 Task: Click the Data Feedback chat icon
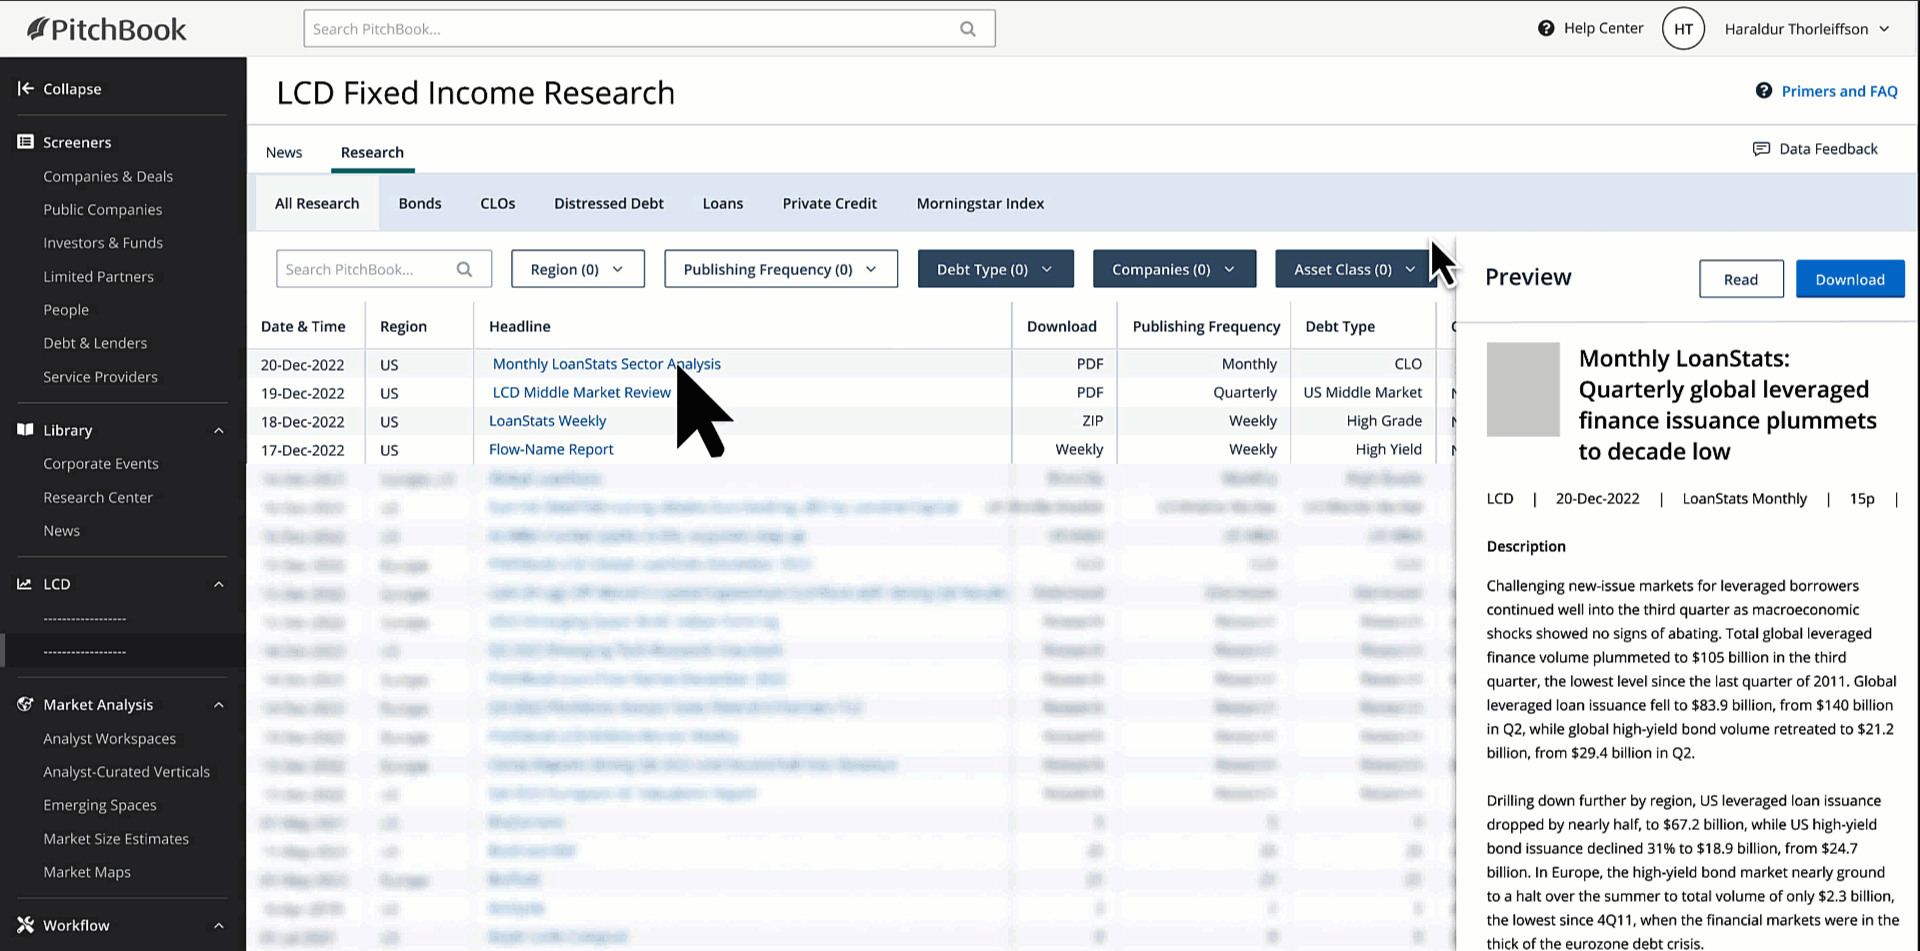[1761, 149]
